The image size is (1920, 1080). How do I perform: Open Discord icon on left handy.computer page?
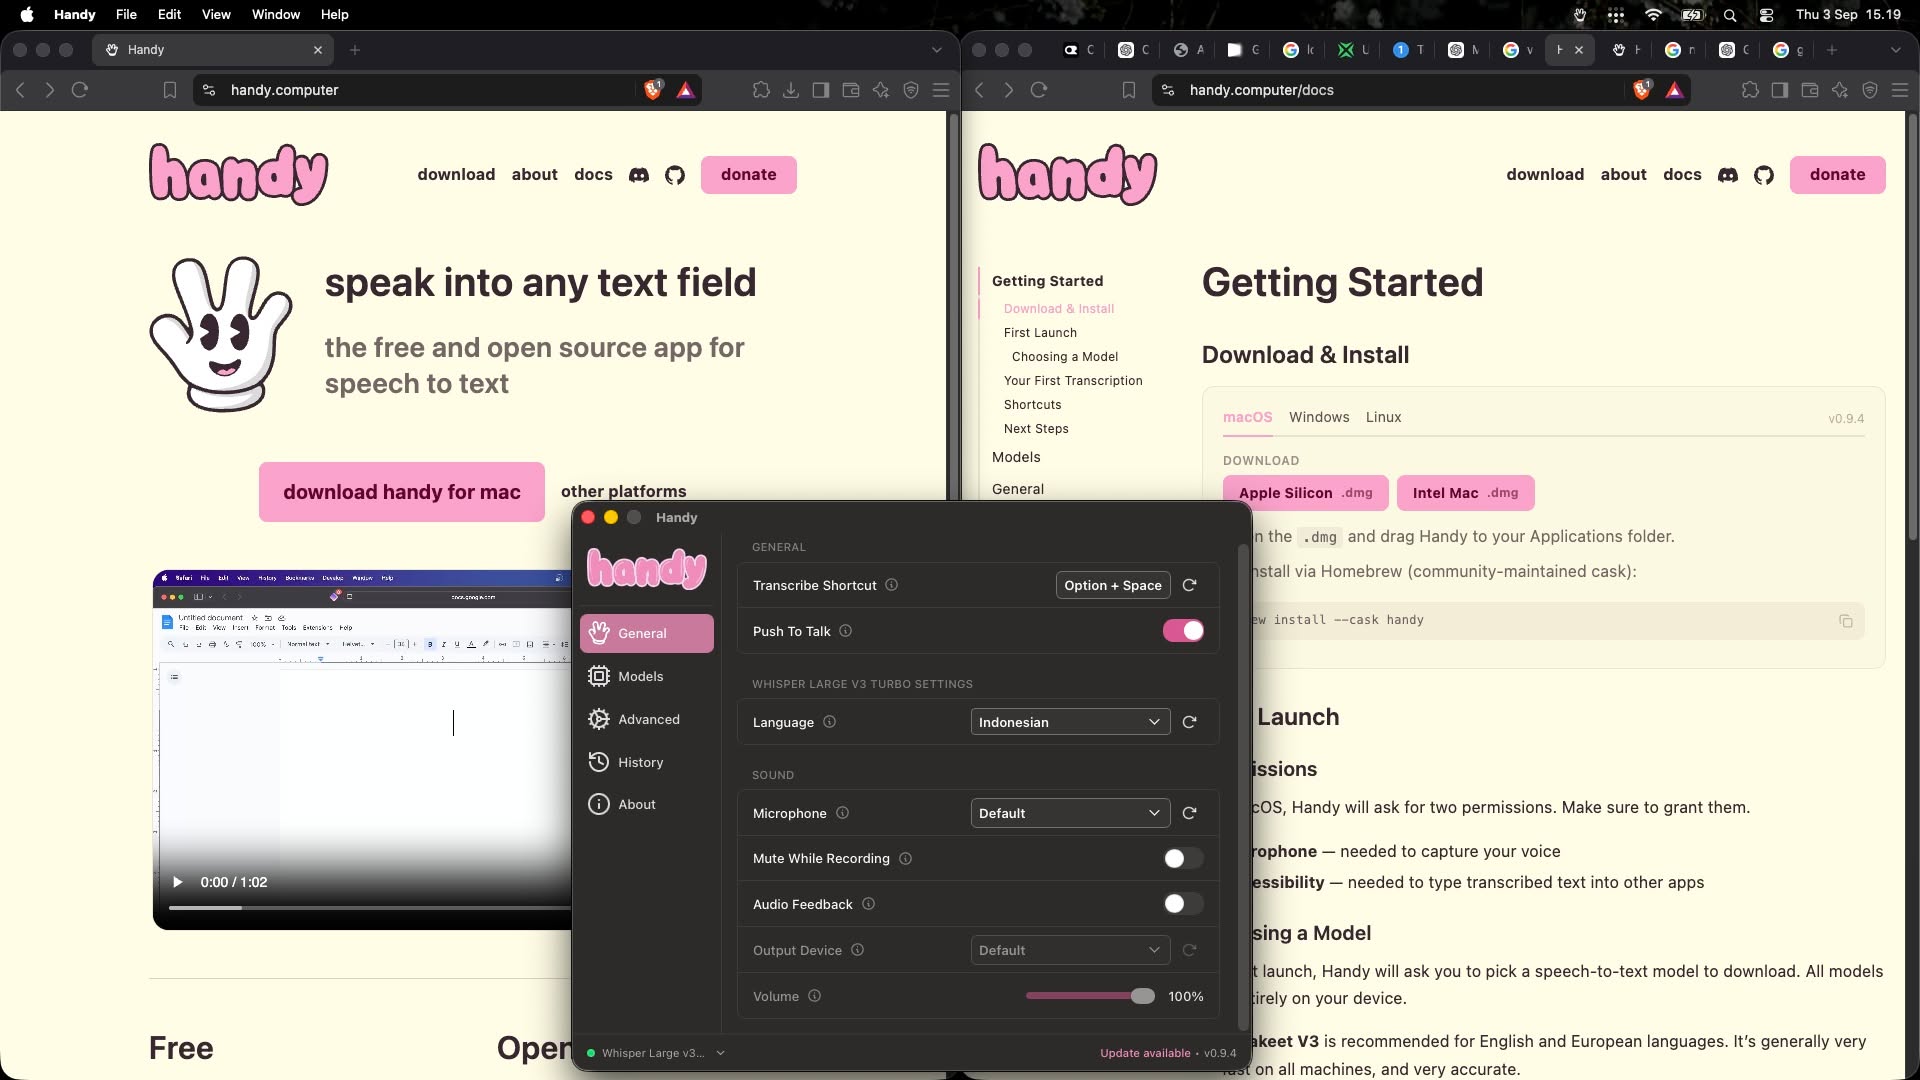tap(638, 175)
